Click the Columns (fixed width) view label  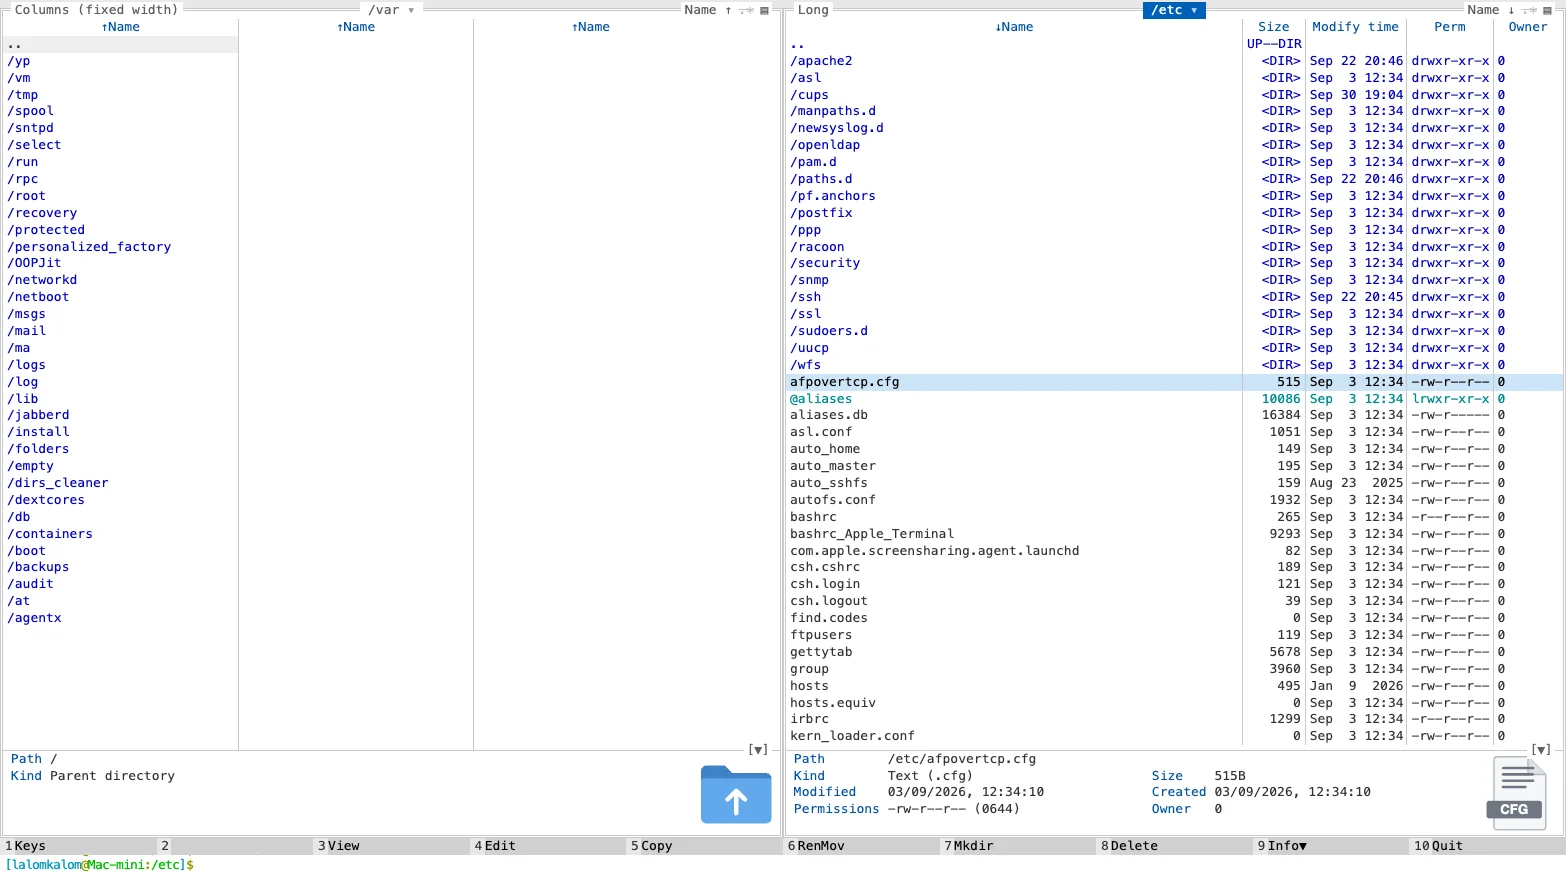coord(96,10)
